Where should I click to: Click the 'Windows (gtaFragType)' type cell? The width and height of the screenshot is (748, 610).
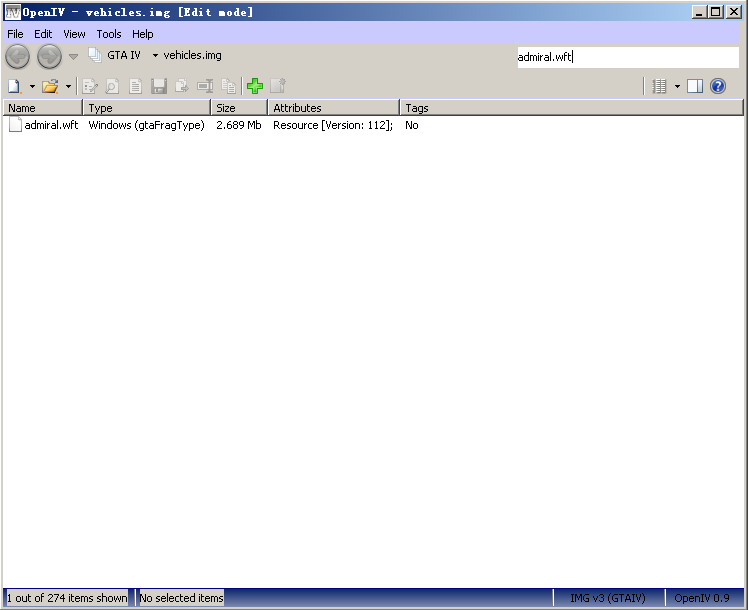146,125
